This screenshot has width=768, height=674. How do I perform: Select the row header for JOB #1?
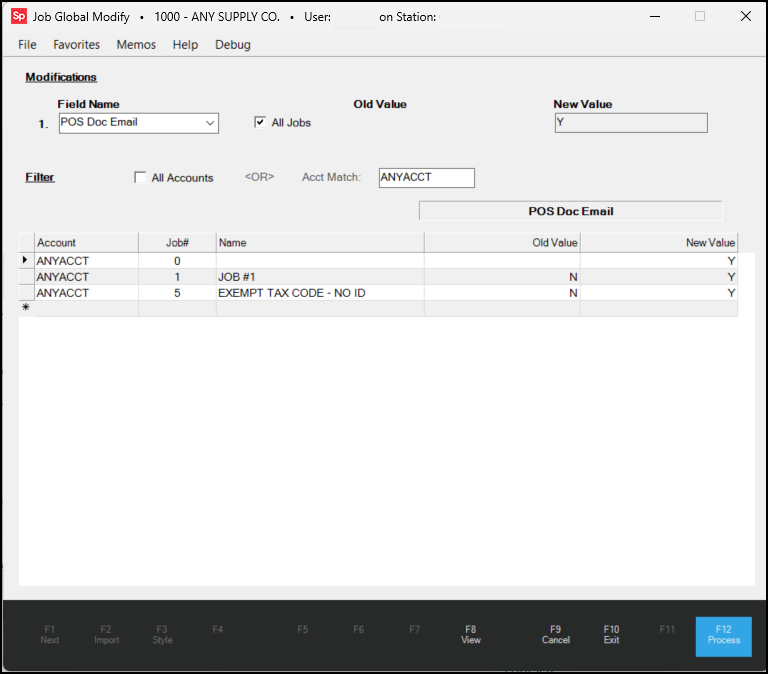(26, 277)
